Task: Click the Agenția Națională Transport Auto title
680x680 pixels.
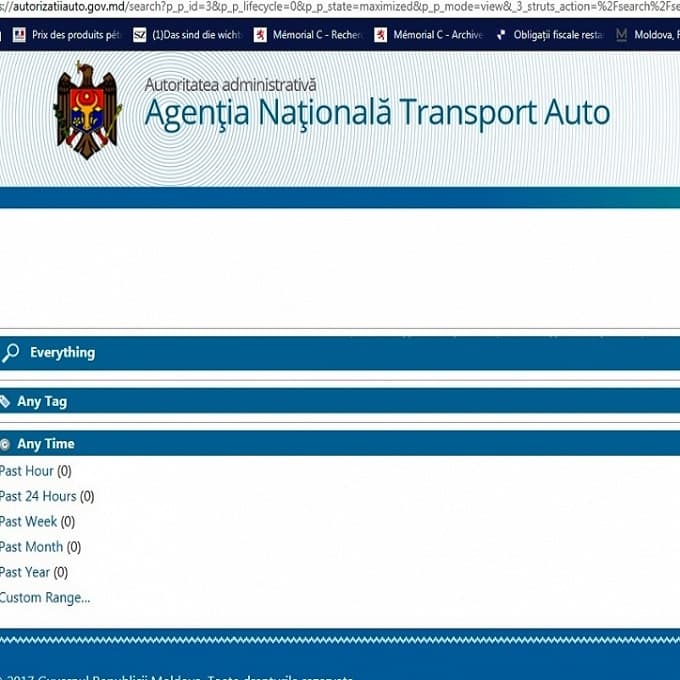Action: coord(377,112)
